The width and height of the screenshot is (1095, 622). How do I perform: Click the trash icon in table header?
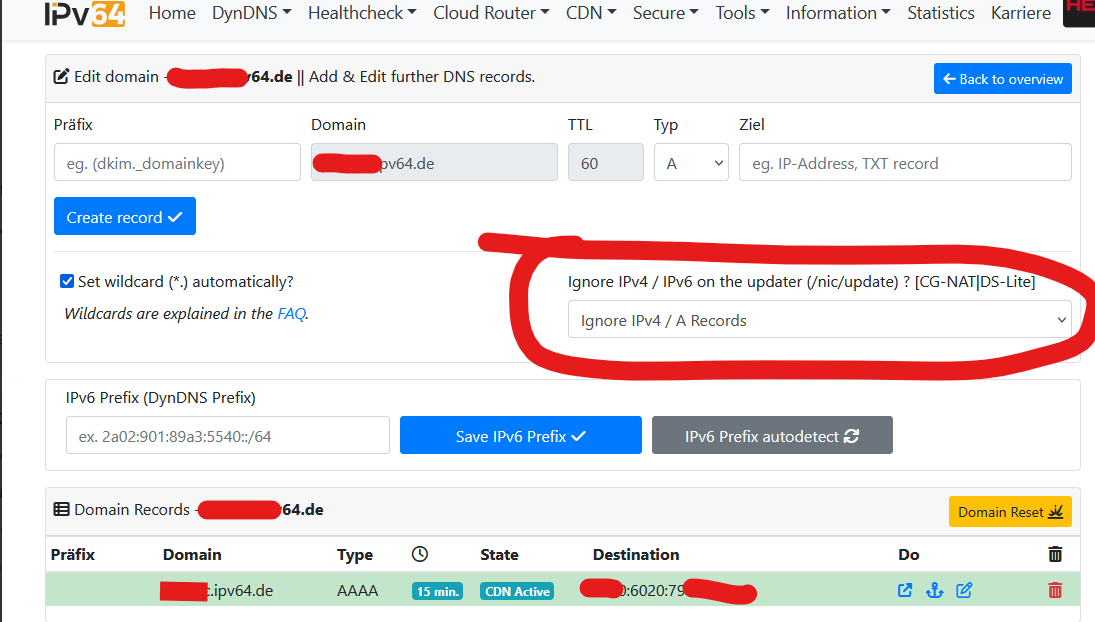(x=1055, y=554)
